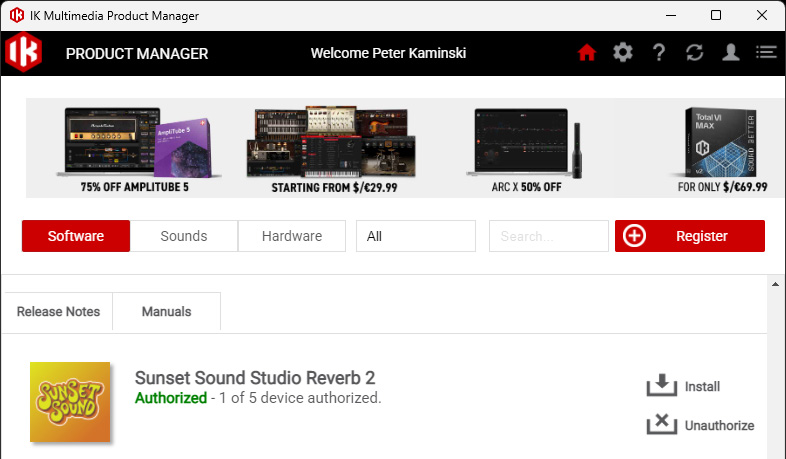Refresh the product list with the sync icon

coord(695,52)
